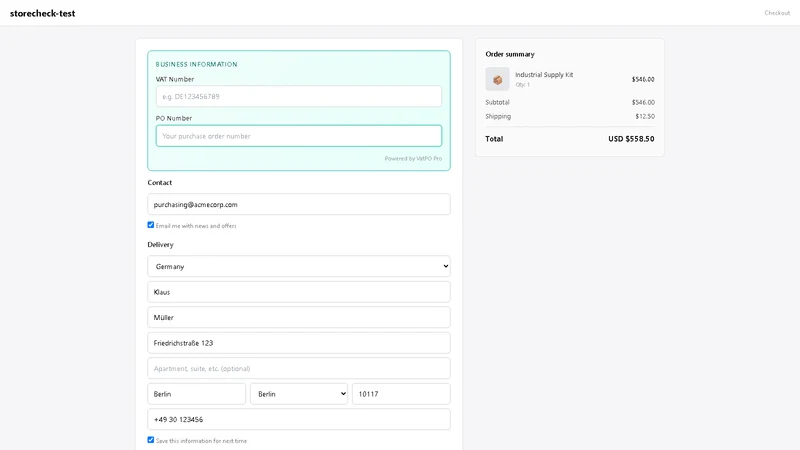Screen dimensions: 800x450
Task: Click the Apartment, suite optional field
Action: [x=298, y=368]
